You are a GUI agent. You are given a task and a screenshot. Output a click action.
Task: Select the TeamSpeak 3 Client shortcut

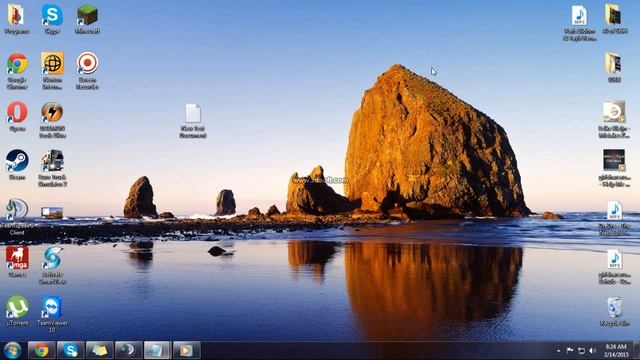click(x=17, y=217)
